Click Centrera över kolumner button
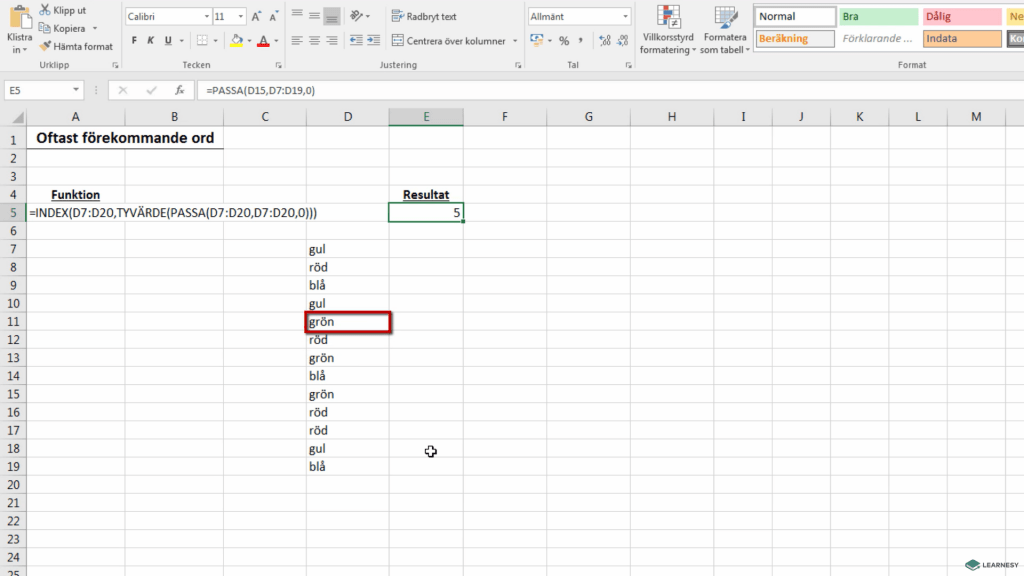Viewport: 1024px width, 576px height. point(455,41)
